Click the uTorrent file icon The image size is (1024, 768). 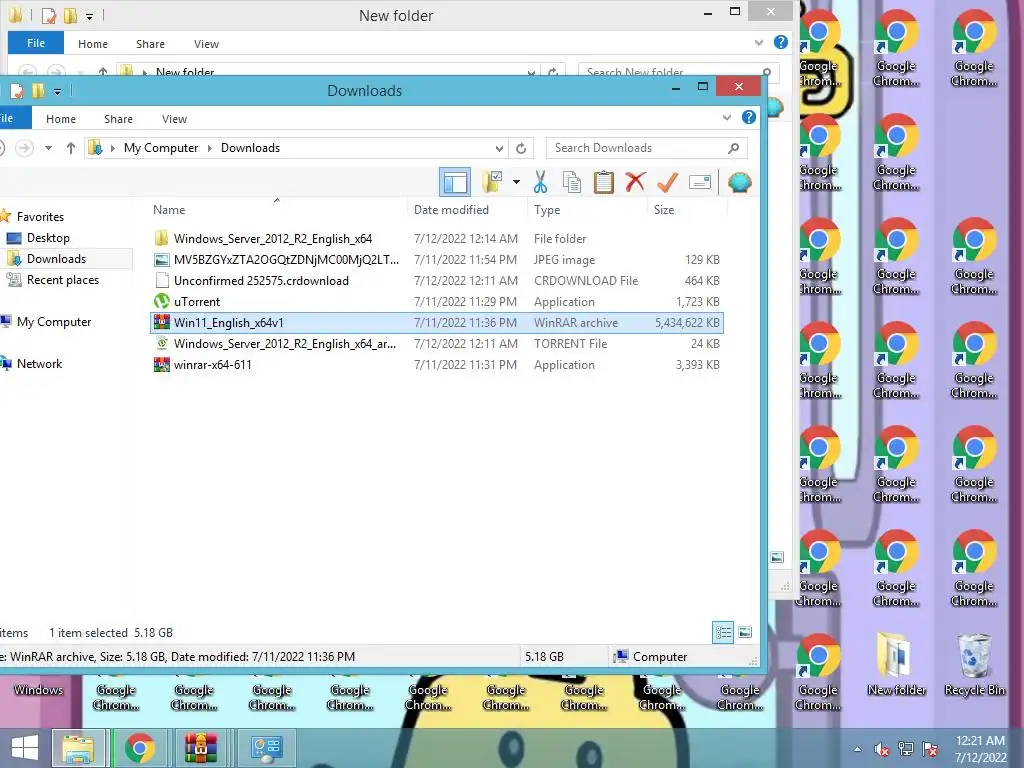(161, 302)
